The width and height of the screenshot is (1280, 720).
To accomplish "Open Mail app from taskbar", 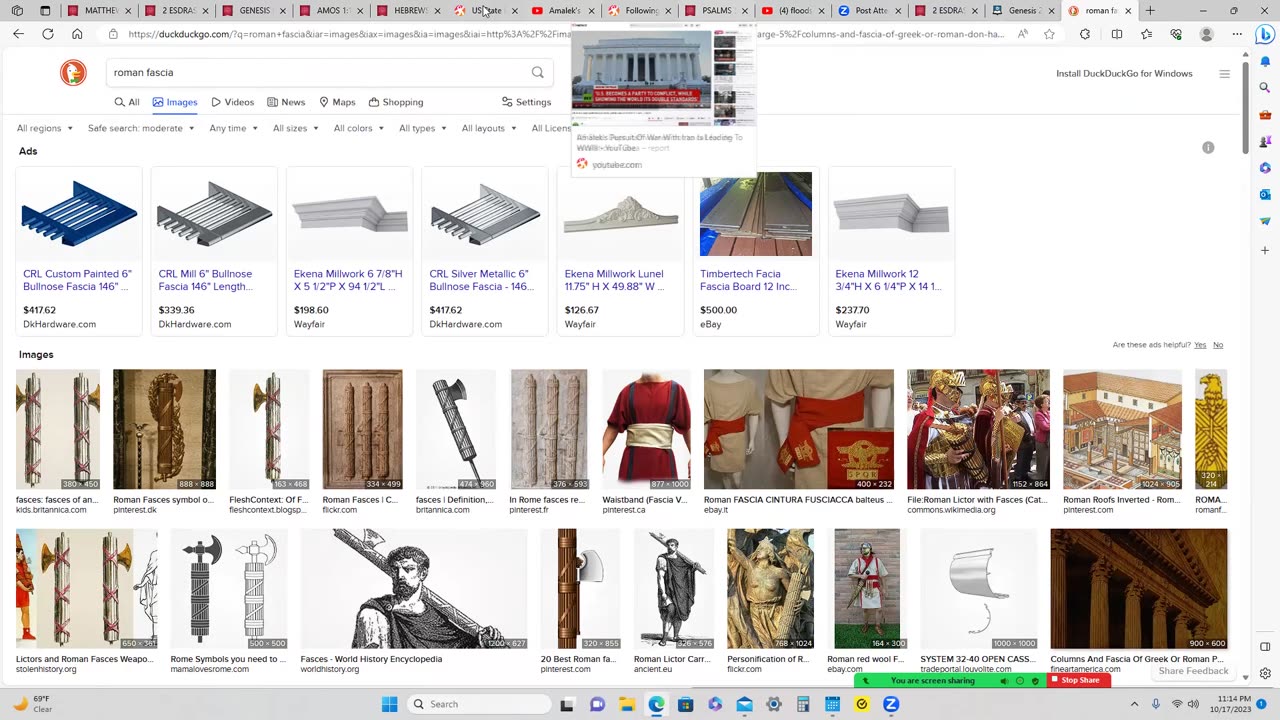I will pyautogui.click(x=744, y=704).
